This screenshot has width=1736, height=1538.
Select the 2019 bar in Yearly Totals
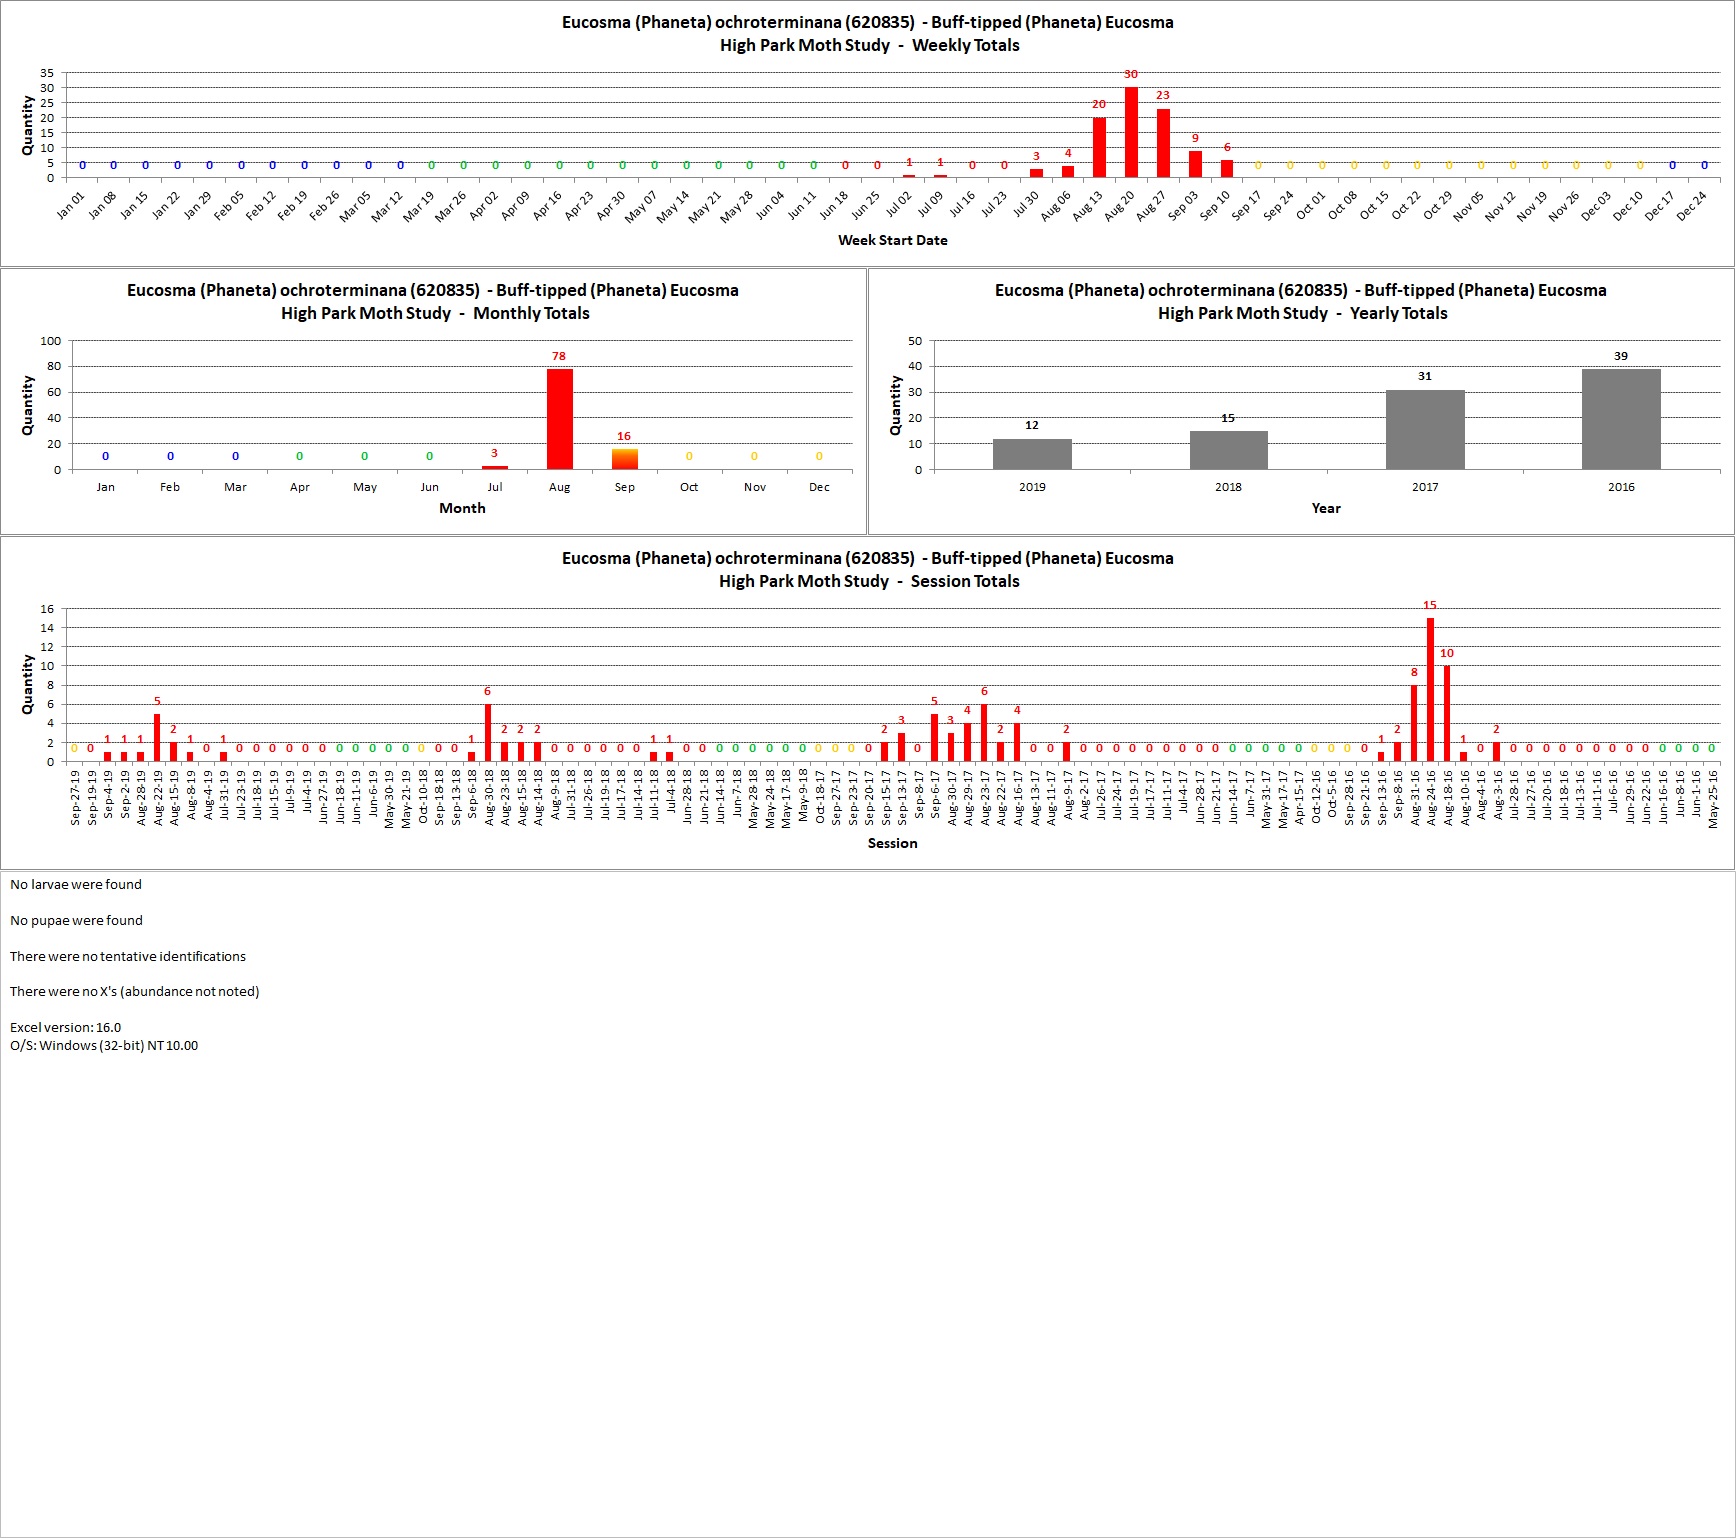(1032, 454)
